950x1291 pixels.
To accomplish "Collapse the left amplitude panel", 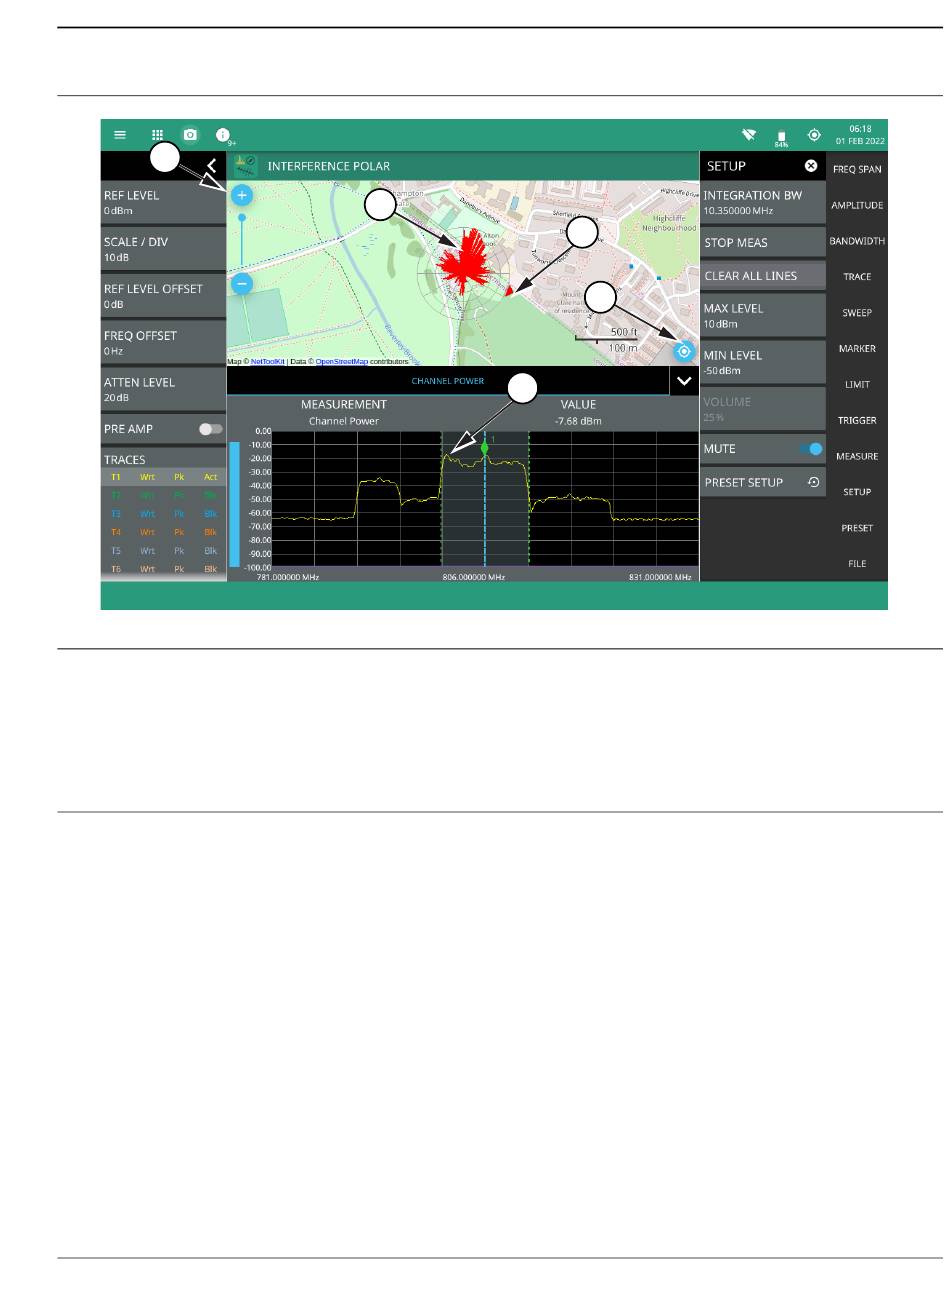I will click(211, 166).
